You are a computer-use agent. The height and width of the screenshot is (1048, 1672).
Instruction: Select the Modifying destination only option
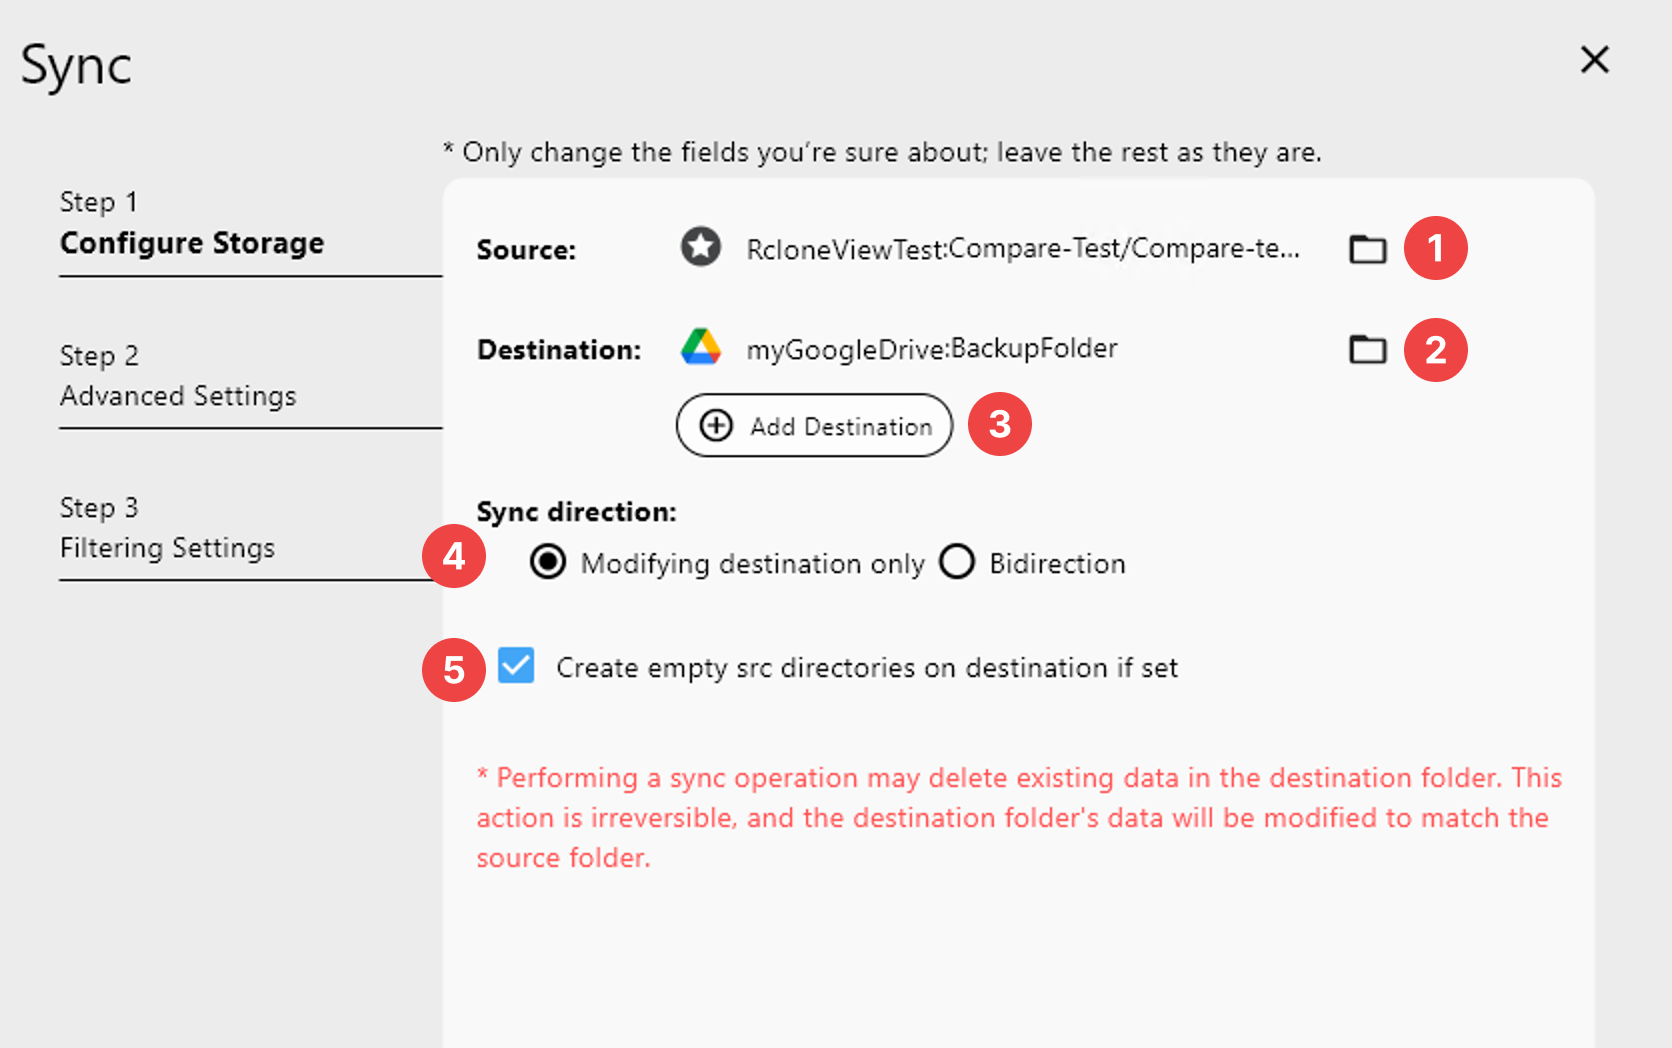[x=546, y=562]
